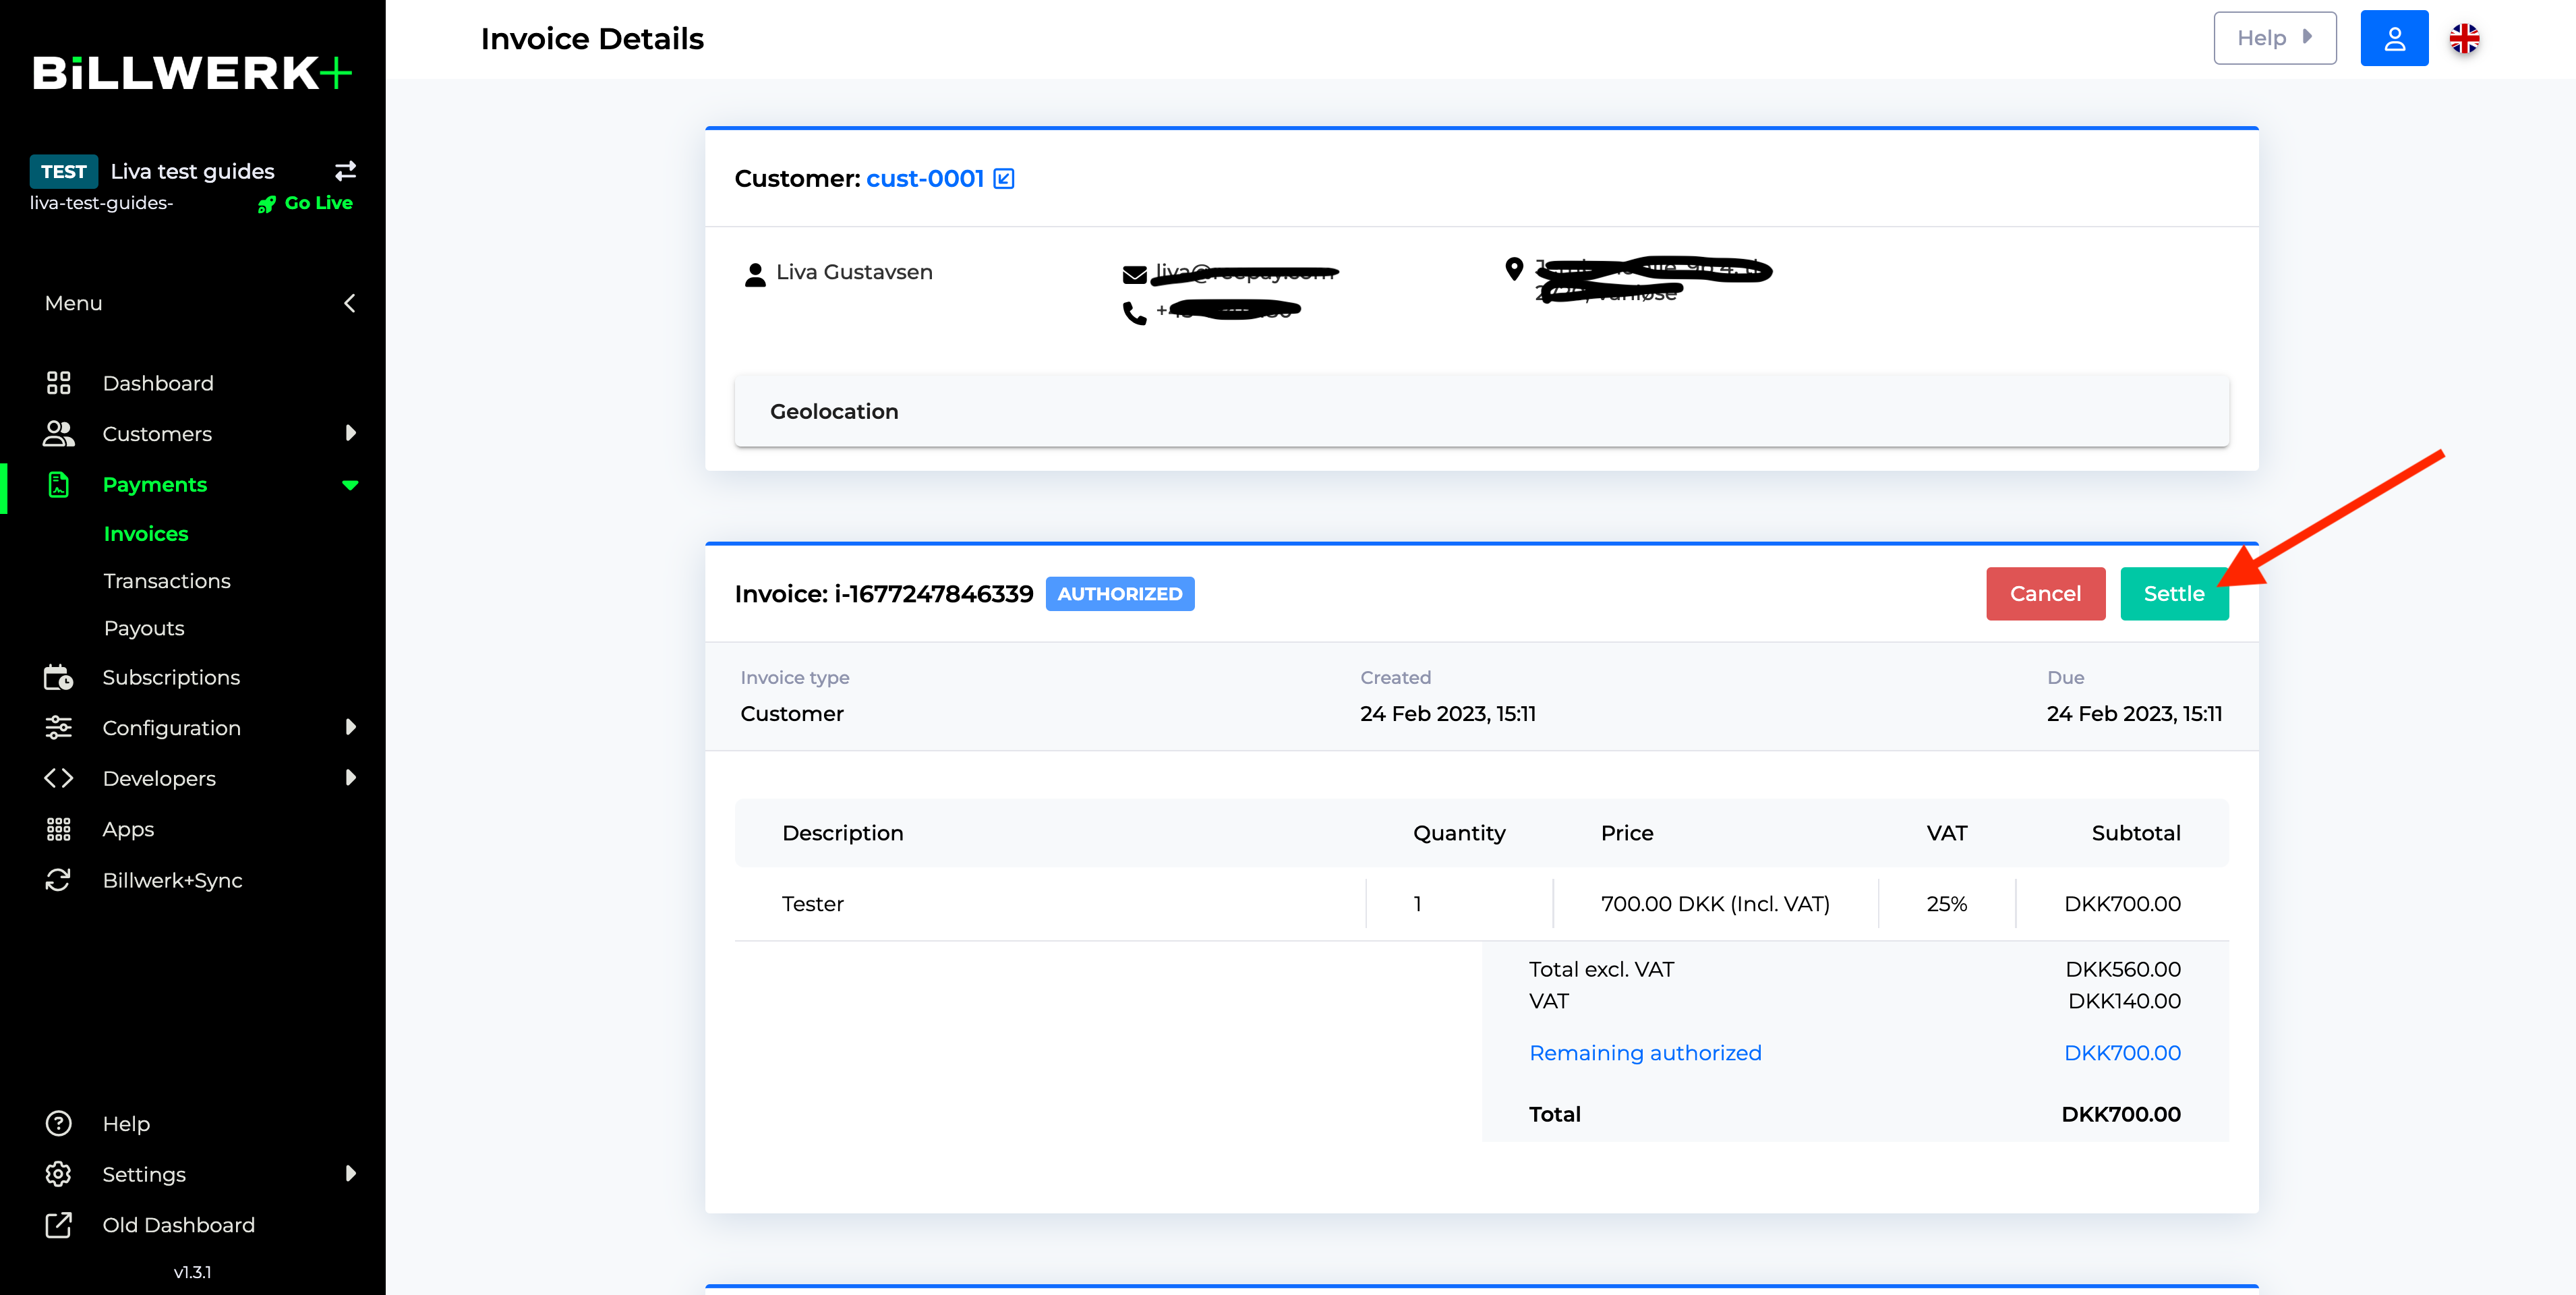Click the Subscriptions calendar icon
Image resolution: width=2576 pixels, height=1295 pixels.
(58, 677)
